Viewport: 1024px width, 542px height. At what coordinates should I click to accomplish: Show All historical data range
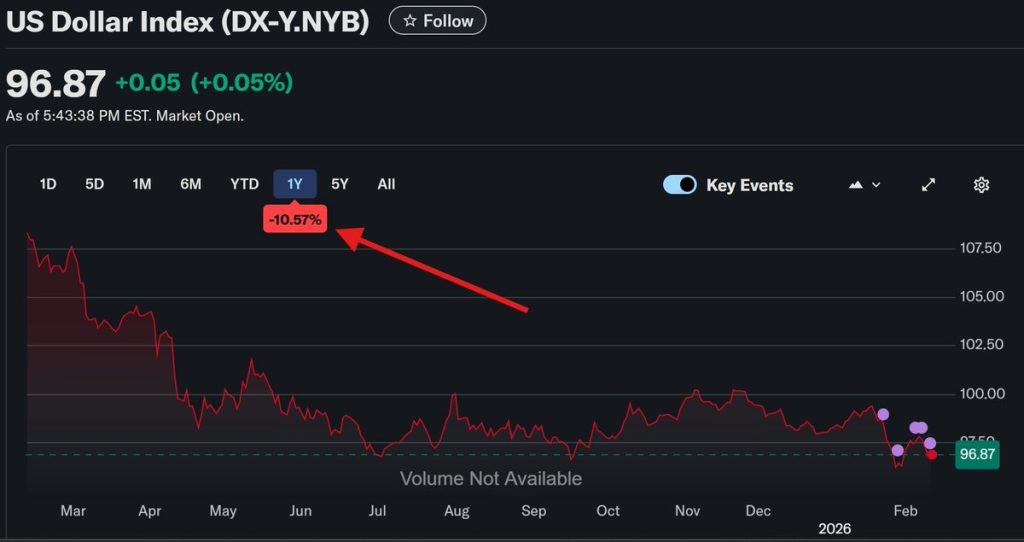(x=386, y=184)
